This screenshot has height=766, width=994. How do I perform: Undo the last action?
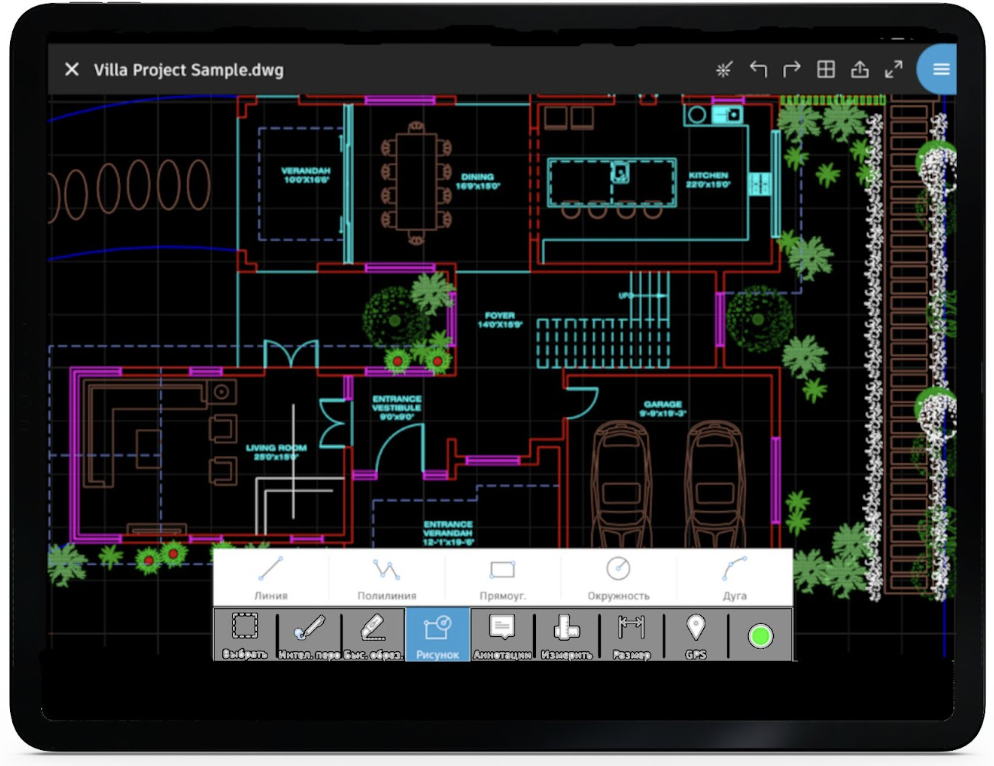[758, 69]
